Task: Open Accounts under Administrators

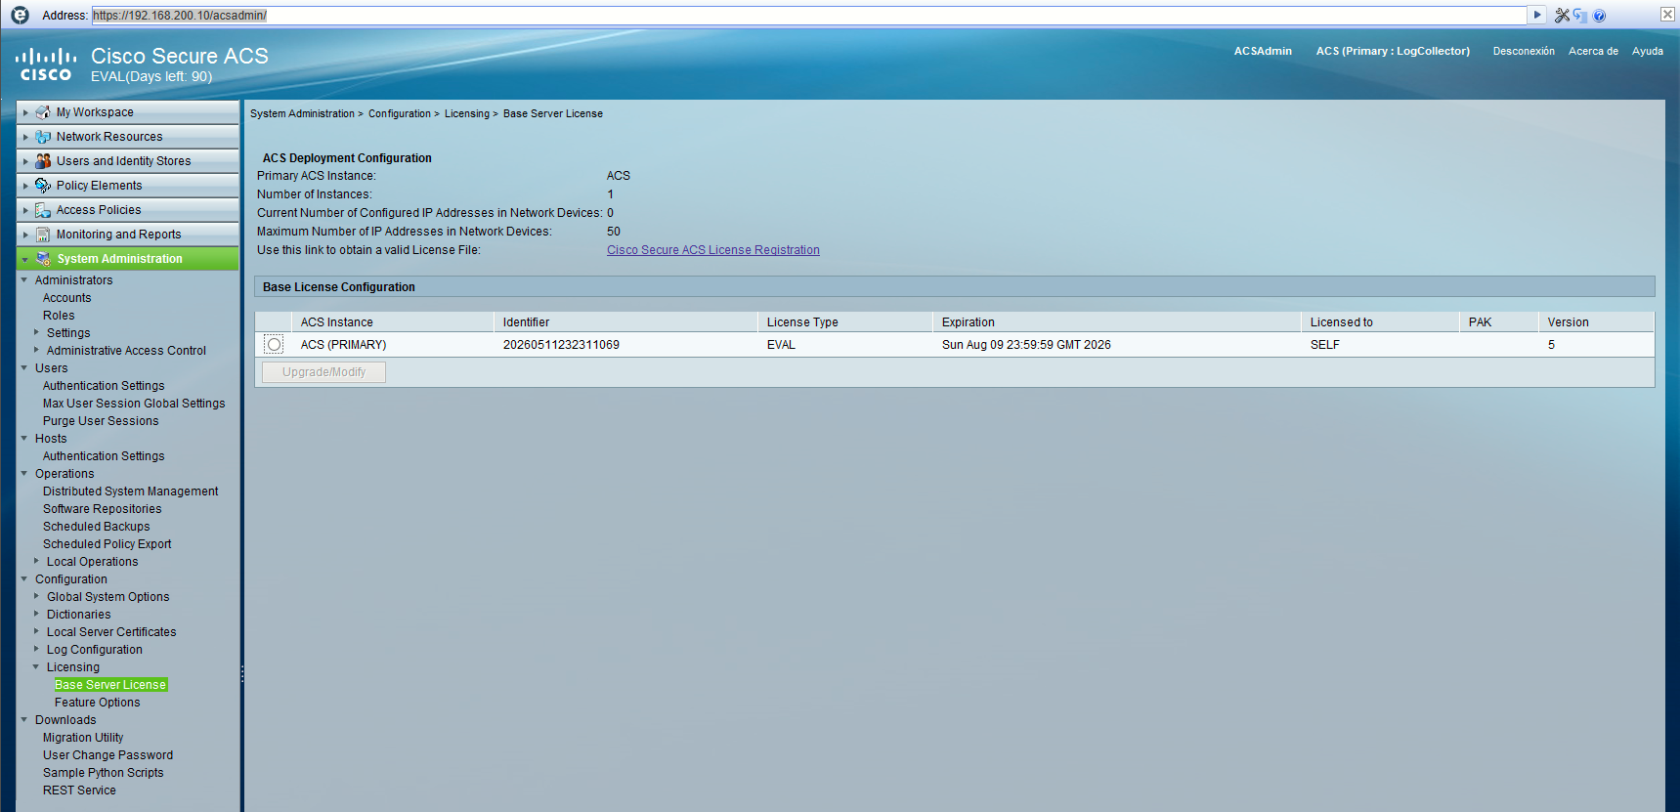Action: click(67, 298)
